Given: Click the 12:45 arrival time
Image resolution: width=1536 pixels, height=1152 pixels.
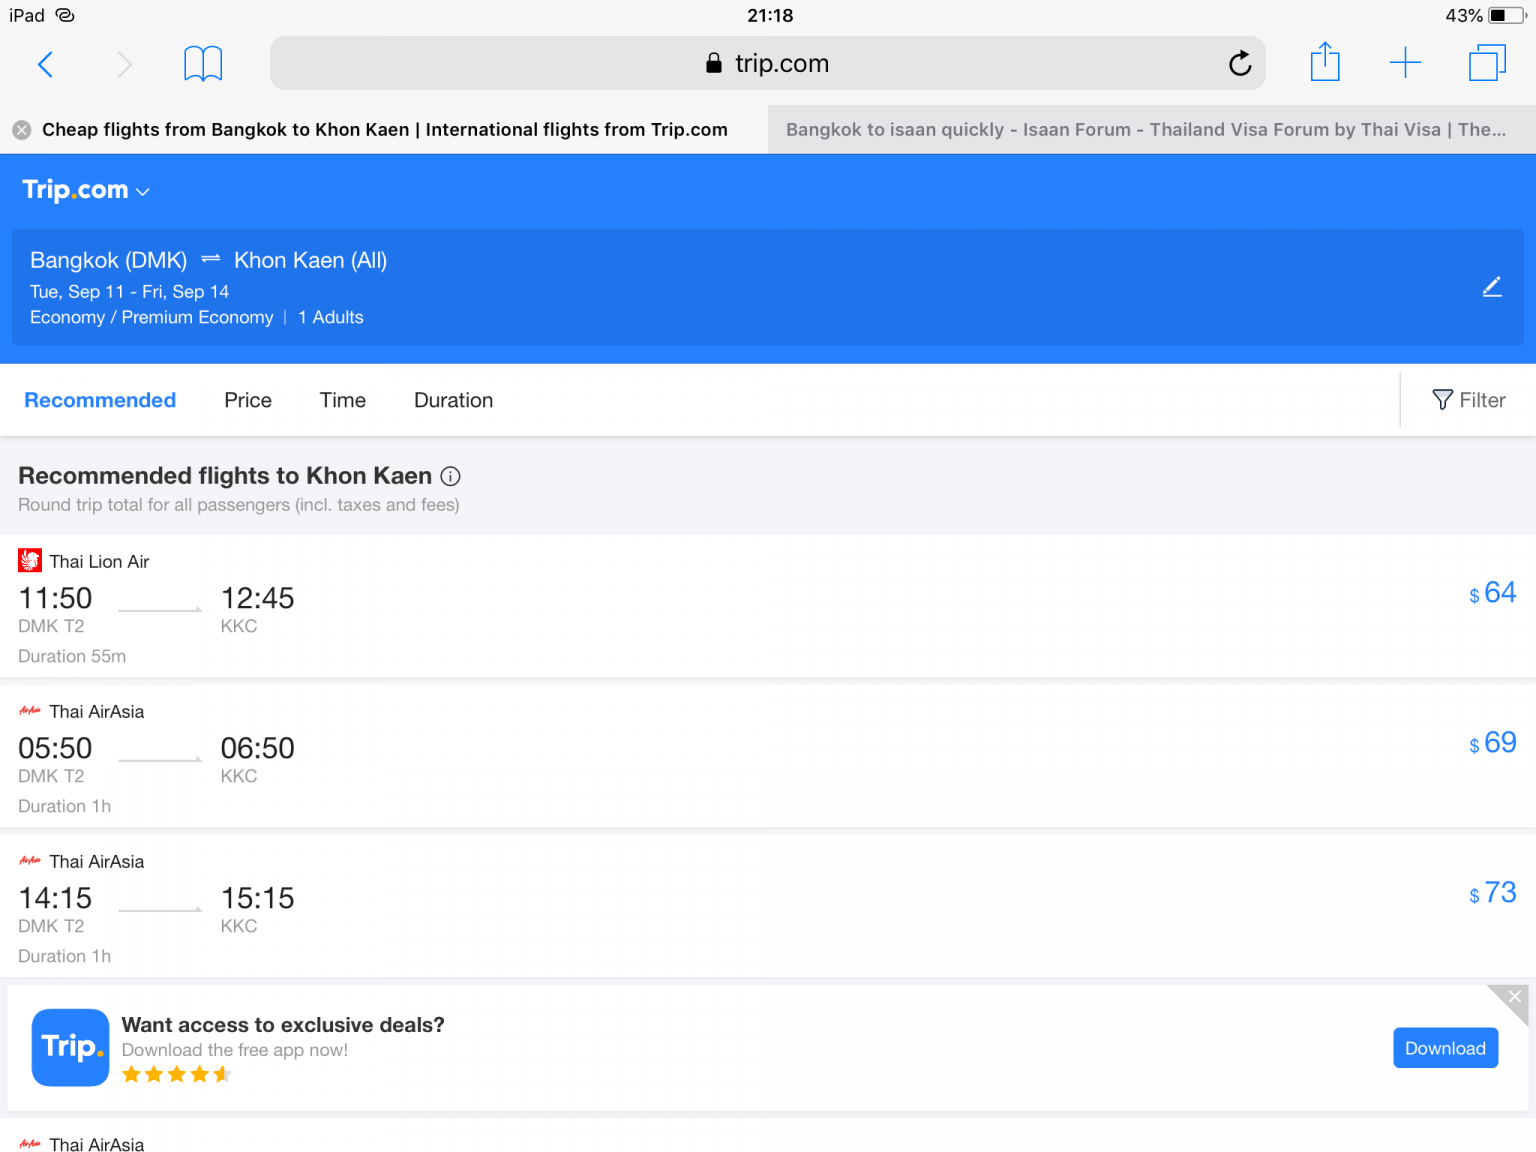Looking at the screenshot, I should pos(258,598).
